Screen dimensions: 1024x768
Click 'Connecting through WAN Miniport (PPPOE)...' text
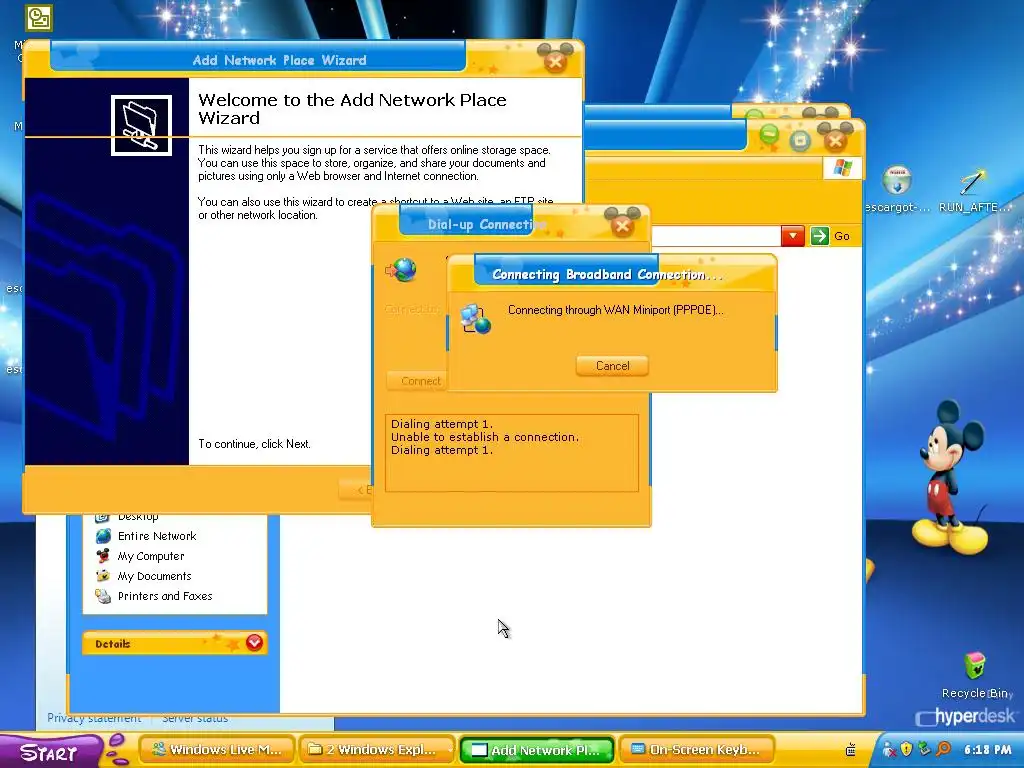[x=615, y=310]
